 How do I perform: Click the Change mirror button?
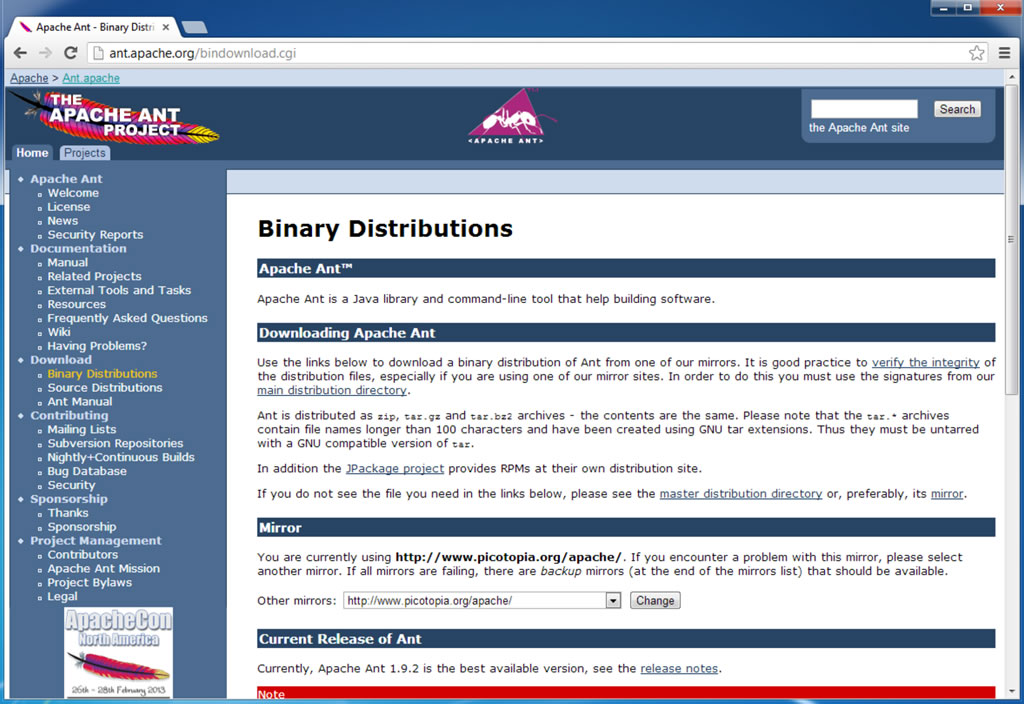point(655,600)
